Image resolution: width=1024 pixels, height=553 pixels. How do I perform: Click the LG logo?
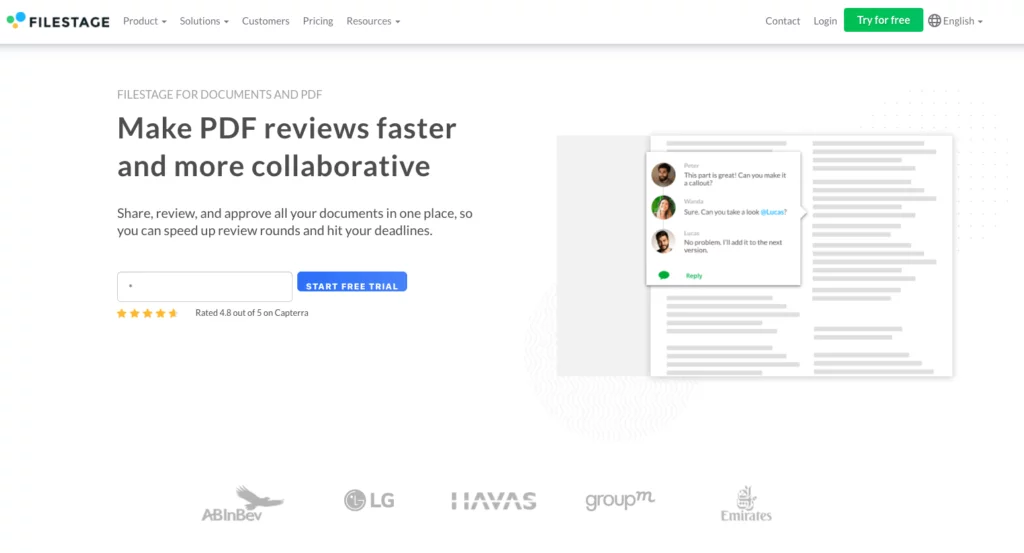click(370, 501)
